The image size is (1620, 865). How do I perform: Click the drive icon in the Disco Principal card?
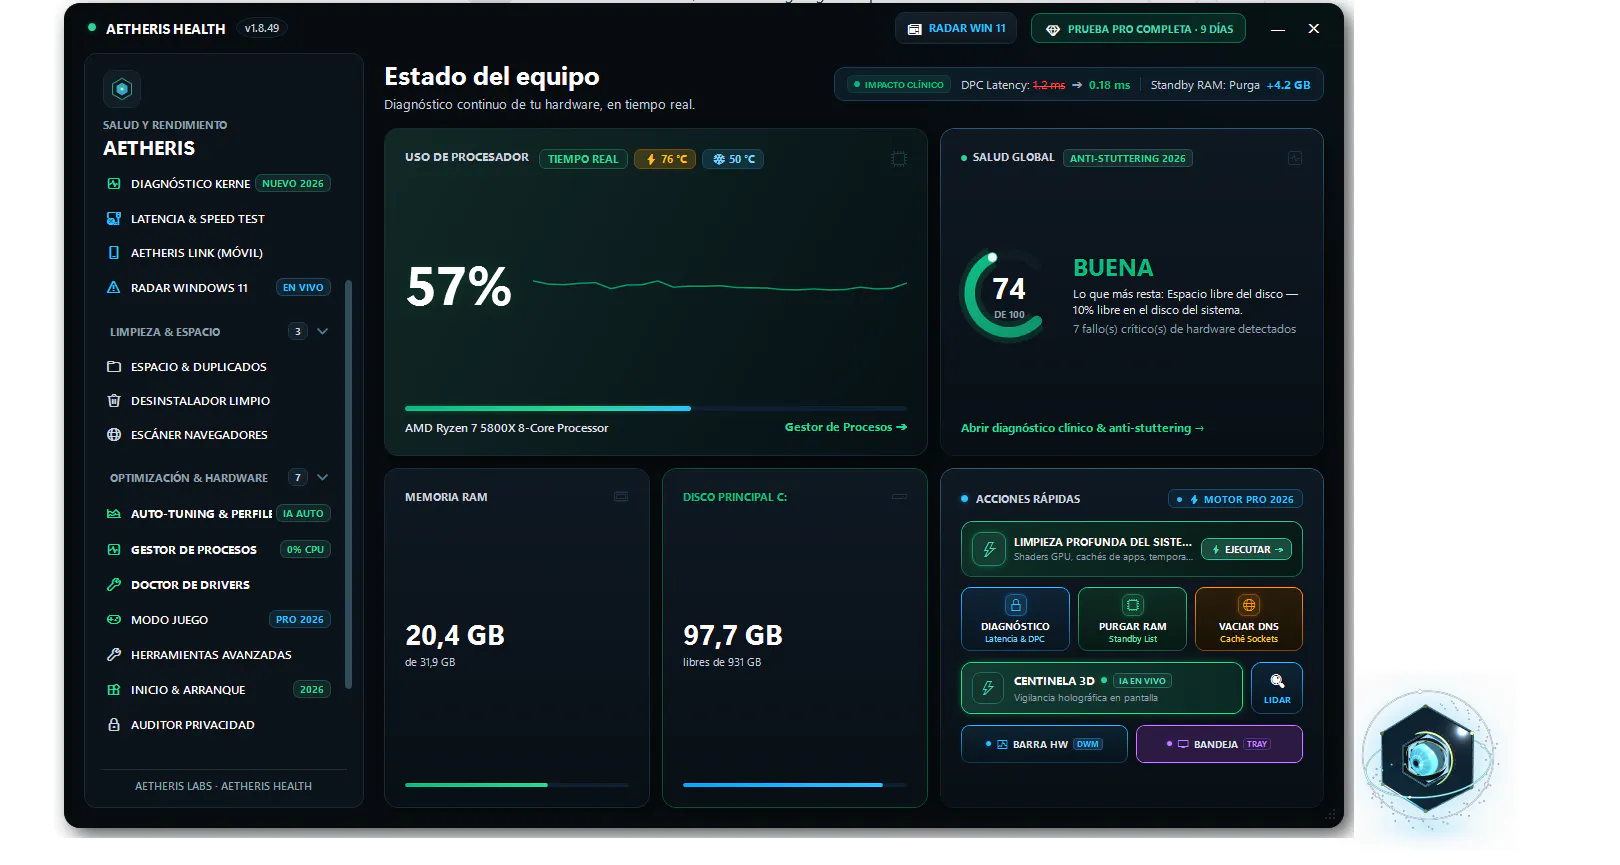899,497
